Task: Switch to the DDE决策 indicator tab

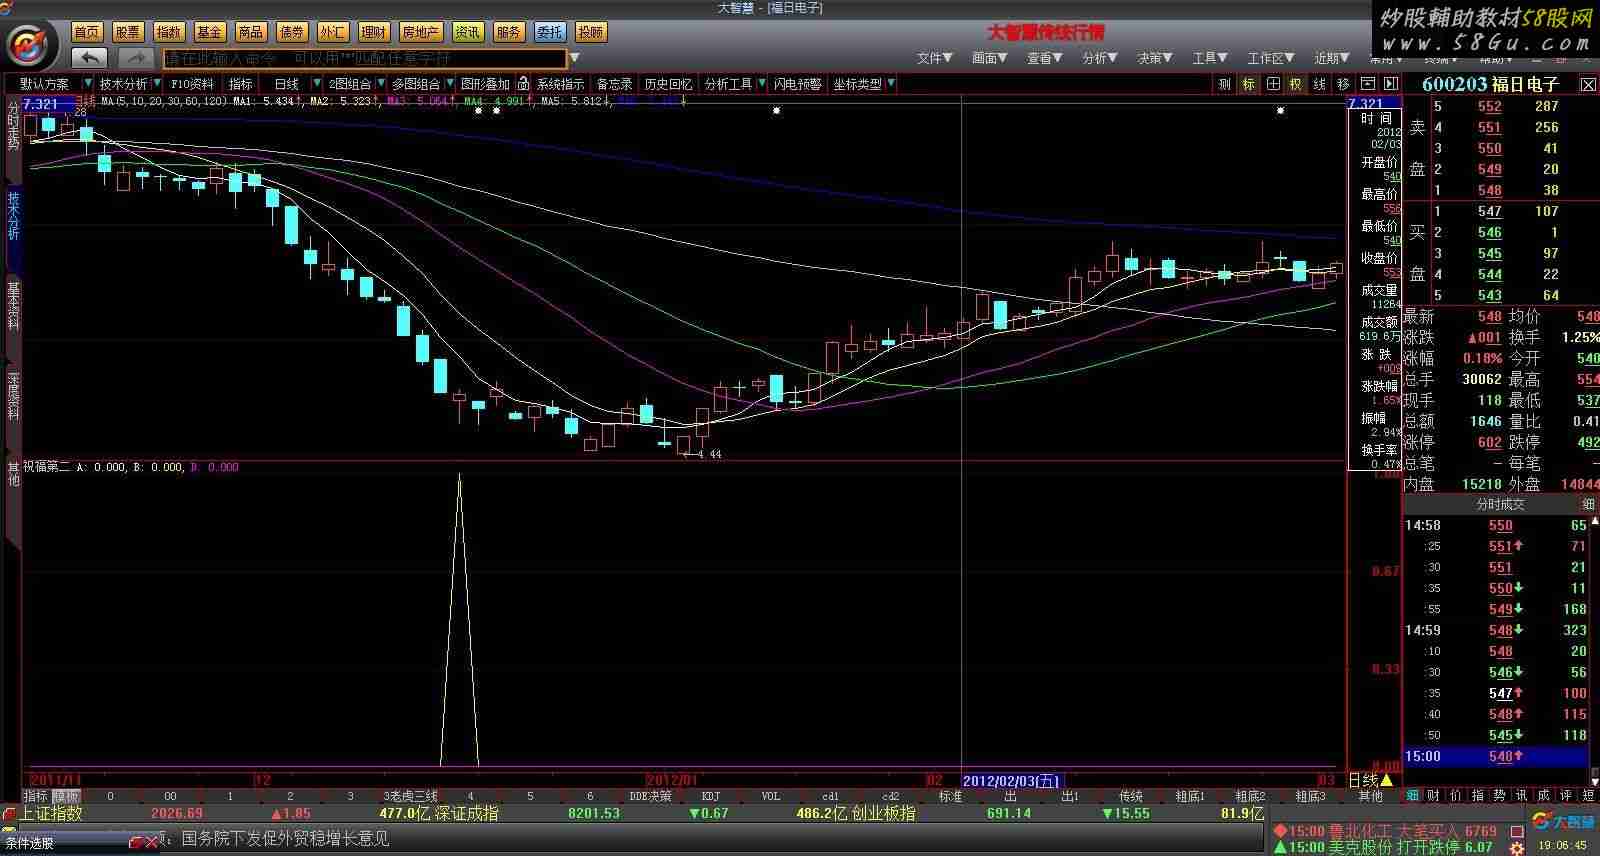Action: point(650,797)
